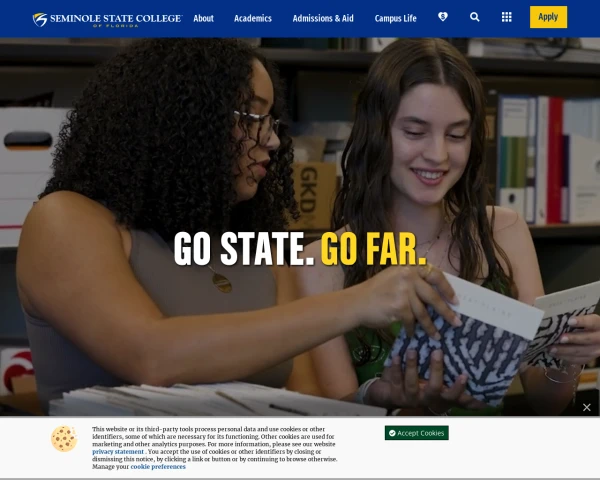The image size is (600, 480).
Task: Open the grid apps menu icon
Action: 507,17
